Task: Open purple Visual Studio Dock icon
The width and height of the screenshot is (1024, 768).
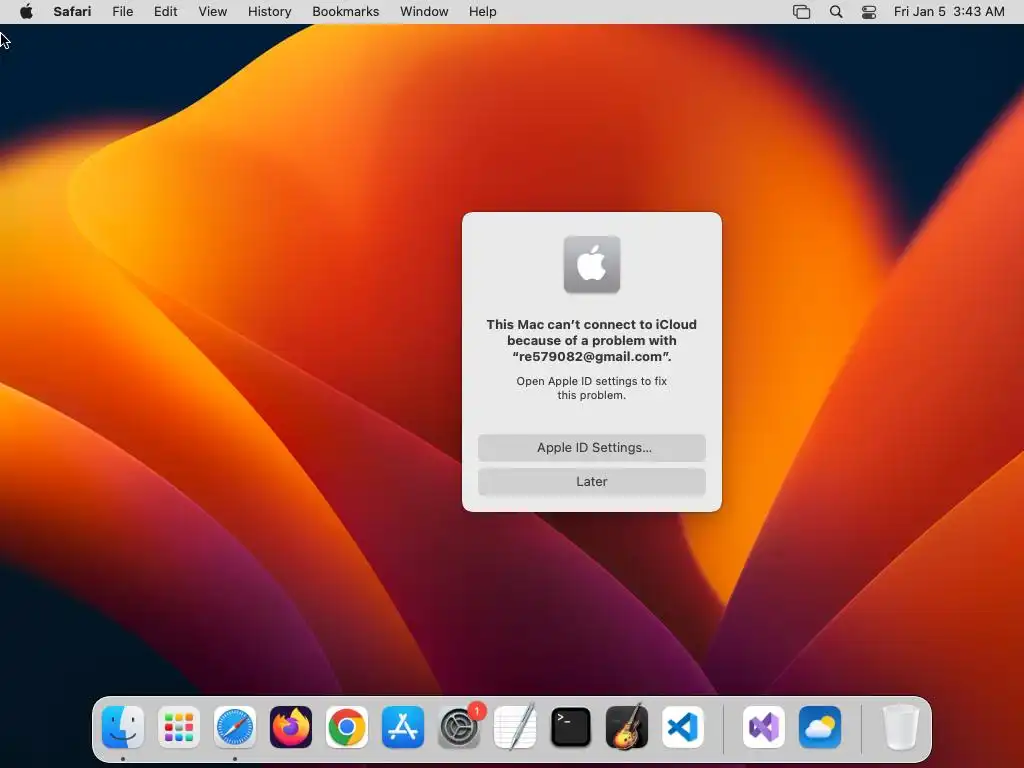Action: pos(763,727)
